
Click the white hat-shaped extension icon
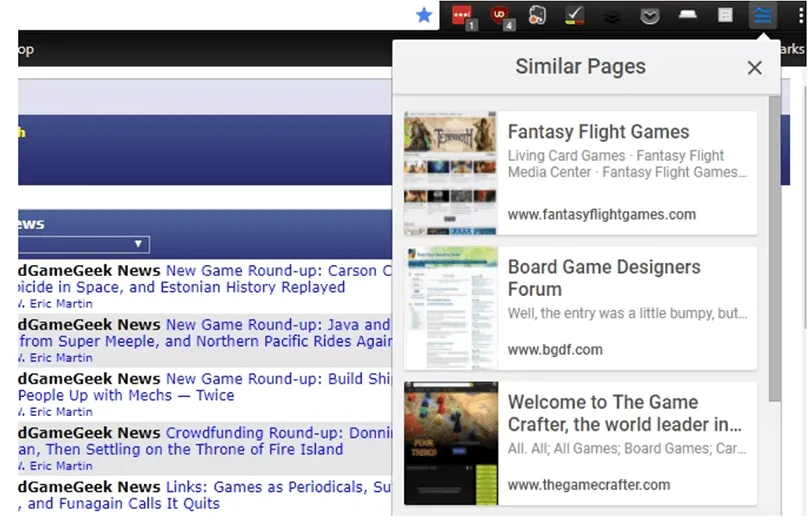tap(689, 15)
